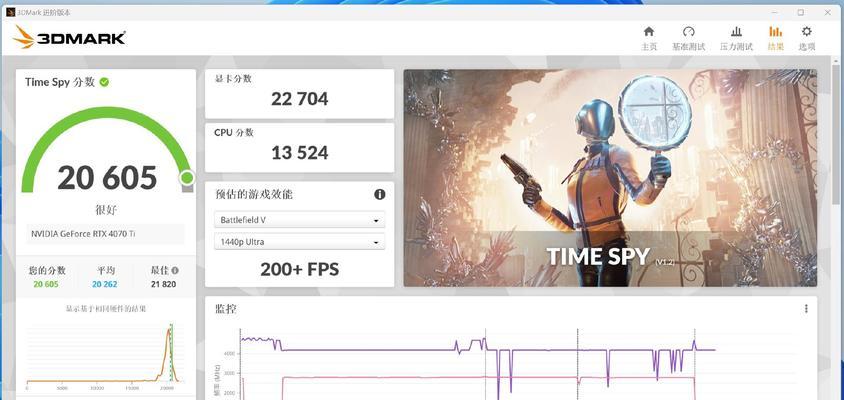Viewport: 844px width, 400px height.
Task: Click the info icon beside 预估的游戏效能
Action: click(x=379, y=194)
